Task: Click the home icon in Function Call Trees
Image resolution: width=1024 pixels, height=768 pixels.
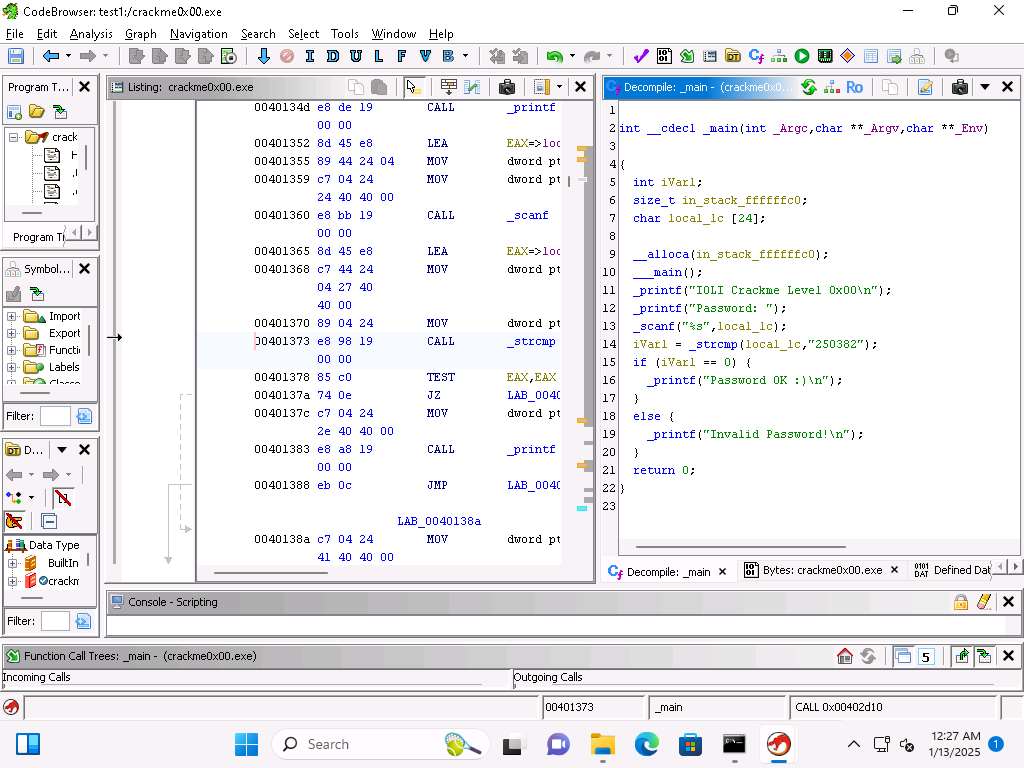Action: pos(845,656)
